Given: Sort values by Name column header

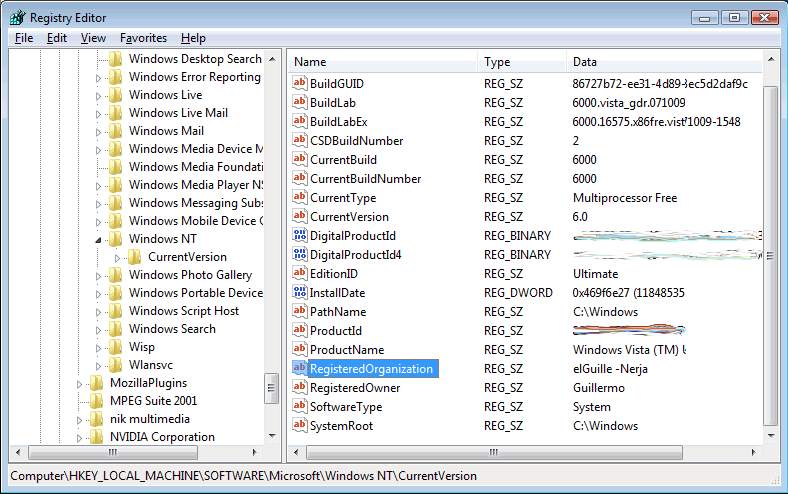Looking at the screenshot, I should coord(384,62).
